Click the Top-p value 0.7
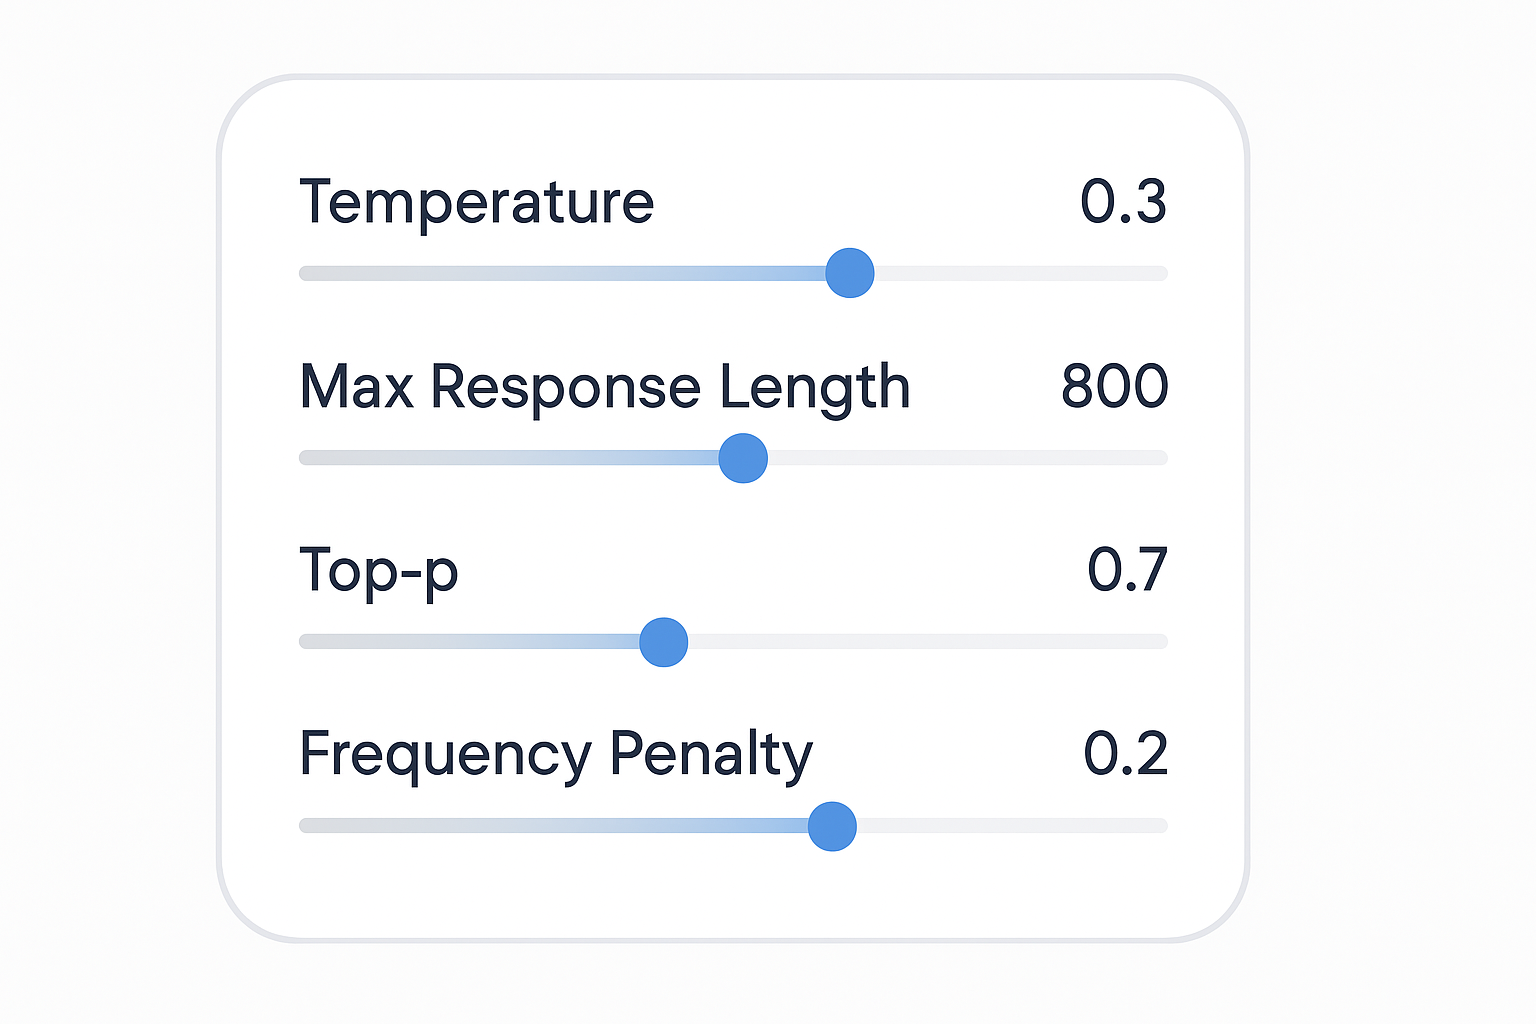Viewport: 1536px width, 1024px height. (x=1127, y=571)
